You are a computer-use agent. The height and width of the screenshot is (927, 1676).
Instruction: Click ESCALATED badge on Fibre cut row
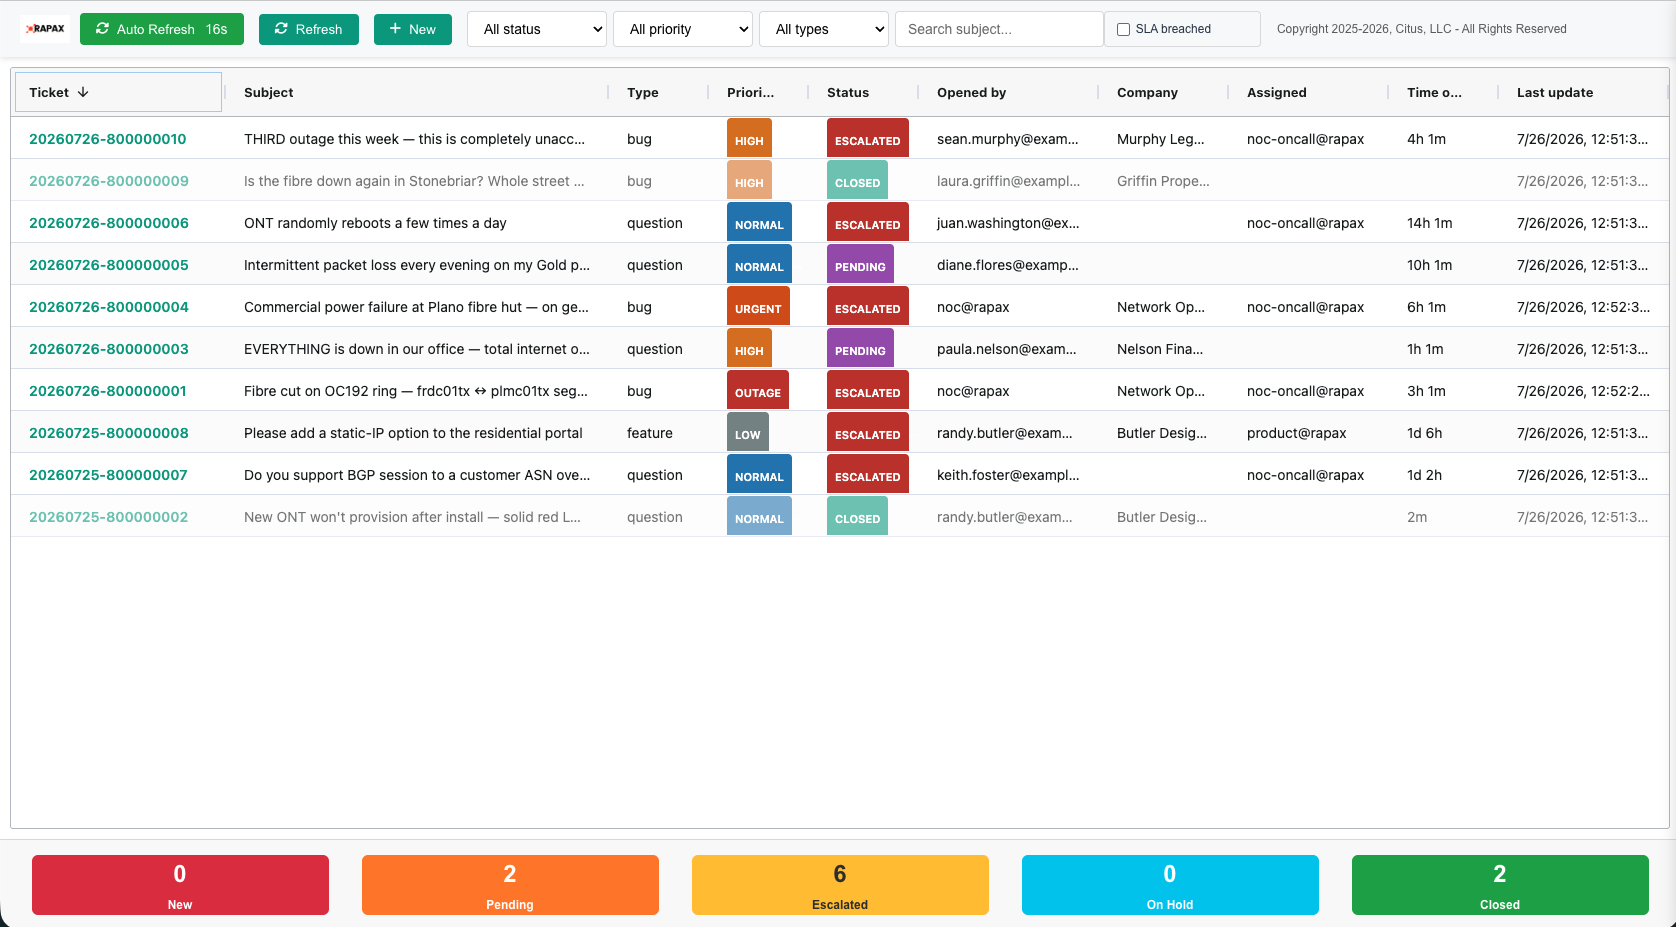pos(868,391)
